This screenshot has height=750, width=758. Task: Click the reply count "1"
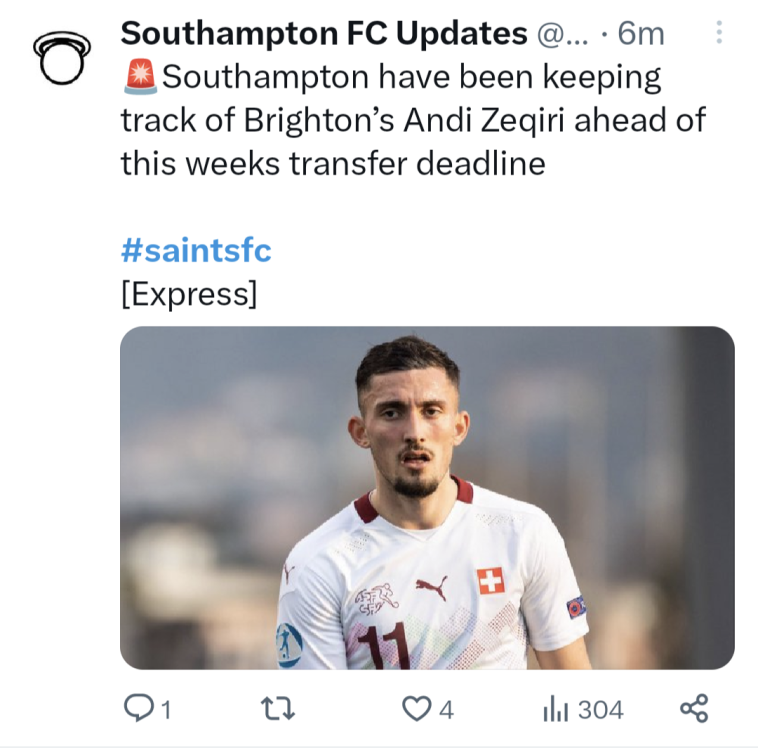tap(165, 710)
